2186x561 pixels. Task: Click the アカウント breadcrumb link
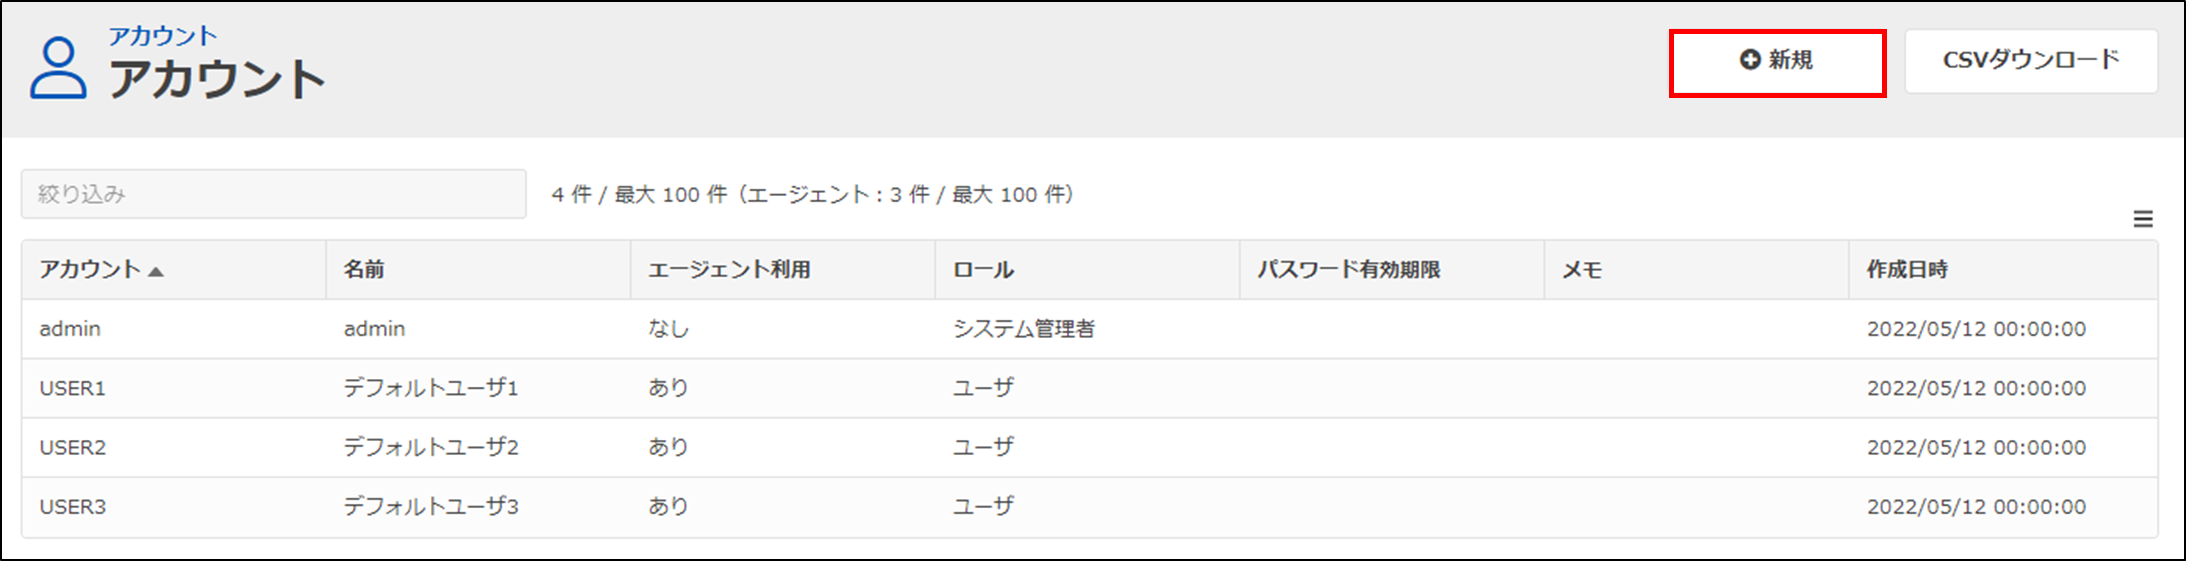[162, 36]
